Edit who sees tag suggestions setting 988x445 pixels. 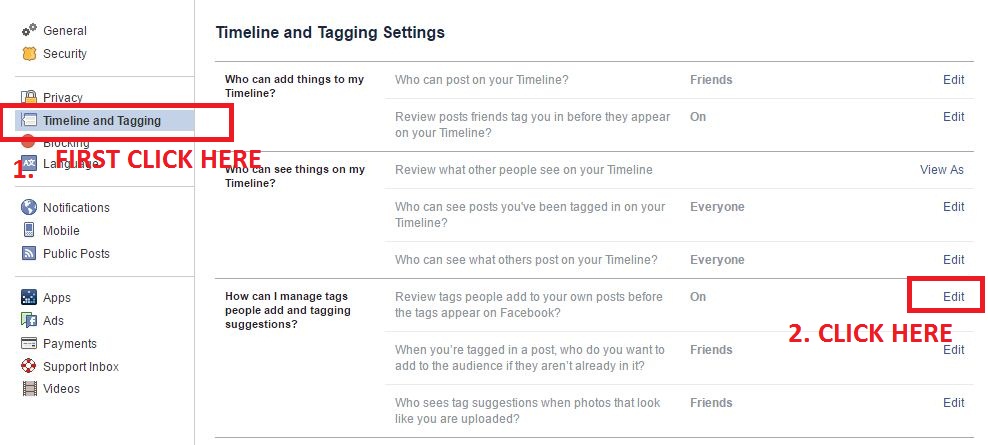point(953,403)
